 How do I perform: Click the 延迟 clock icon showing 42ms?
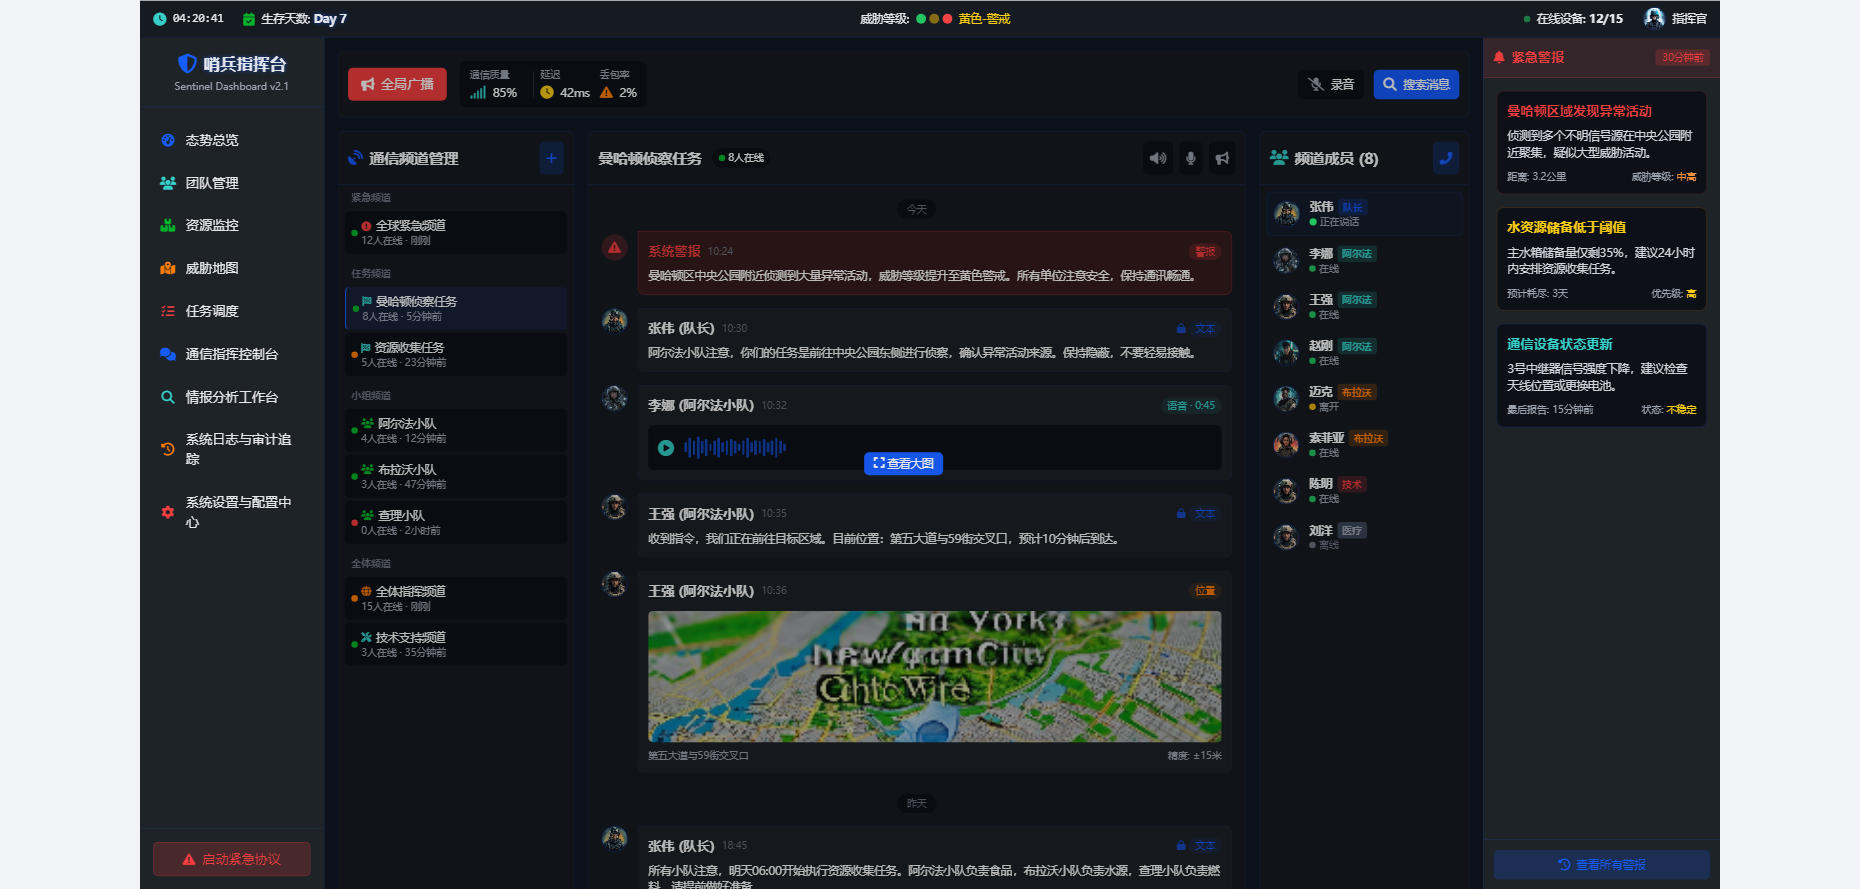[x=547, y=92]
